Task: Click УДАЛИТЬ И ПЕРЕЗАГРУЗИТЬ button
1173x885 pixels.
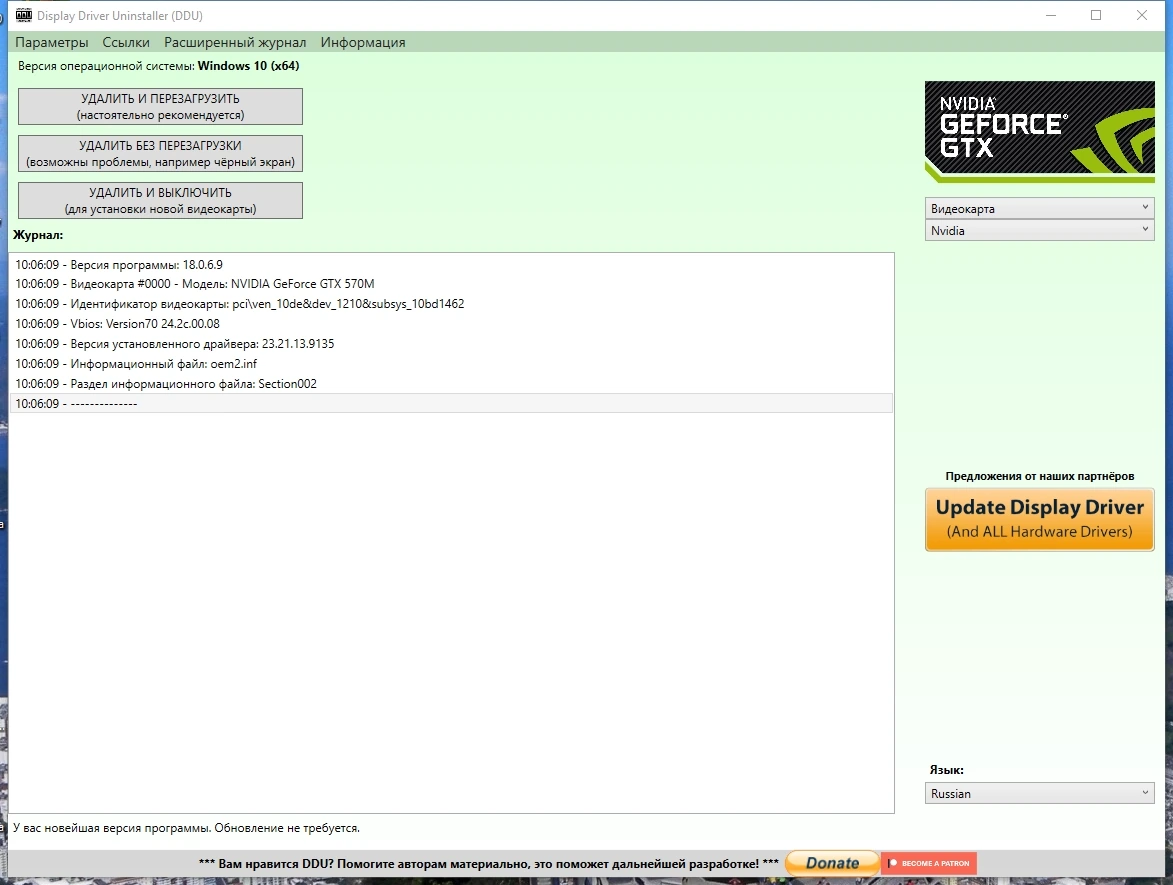Action: point(160,106)
